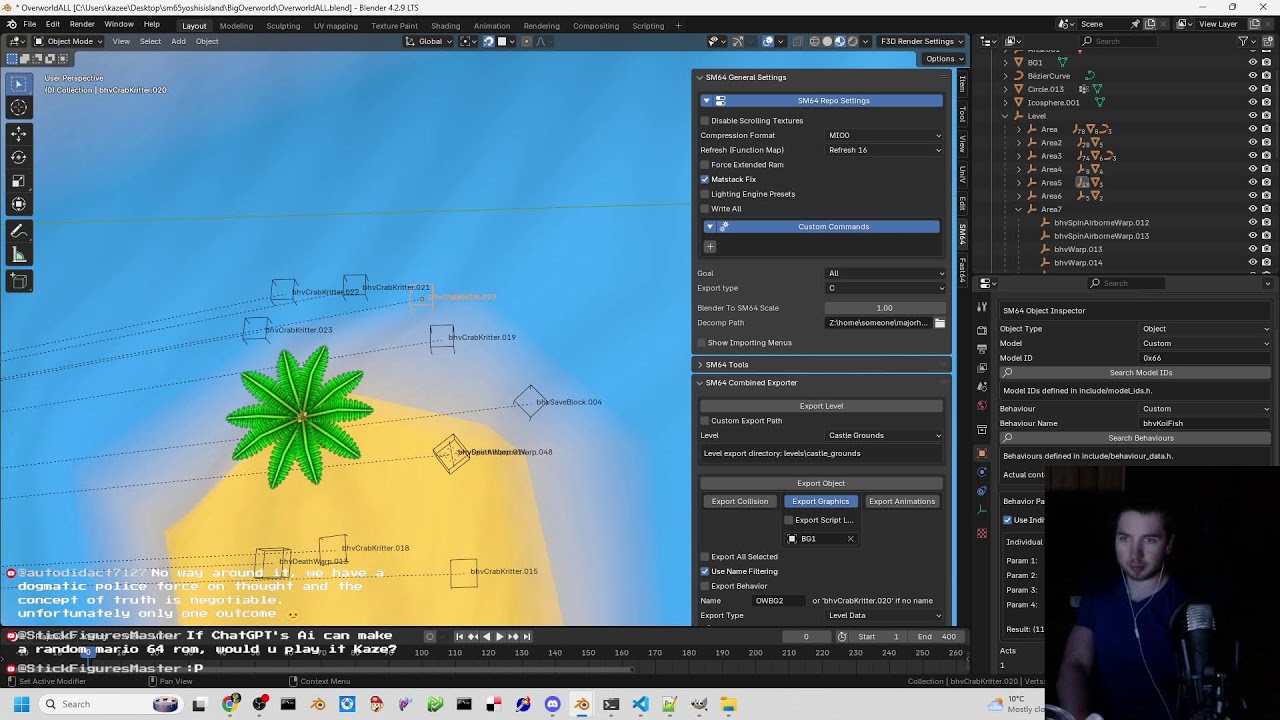Pick the Add Cube tool
The image size is (1280, 720).
pyautogui.click(x=19, y=282)
